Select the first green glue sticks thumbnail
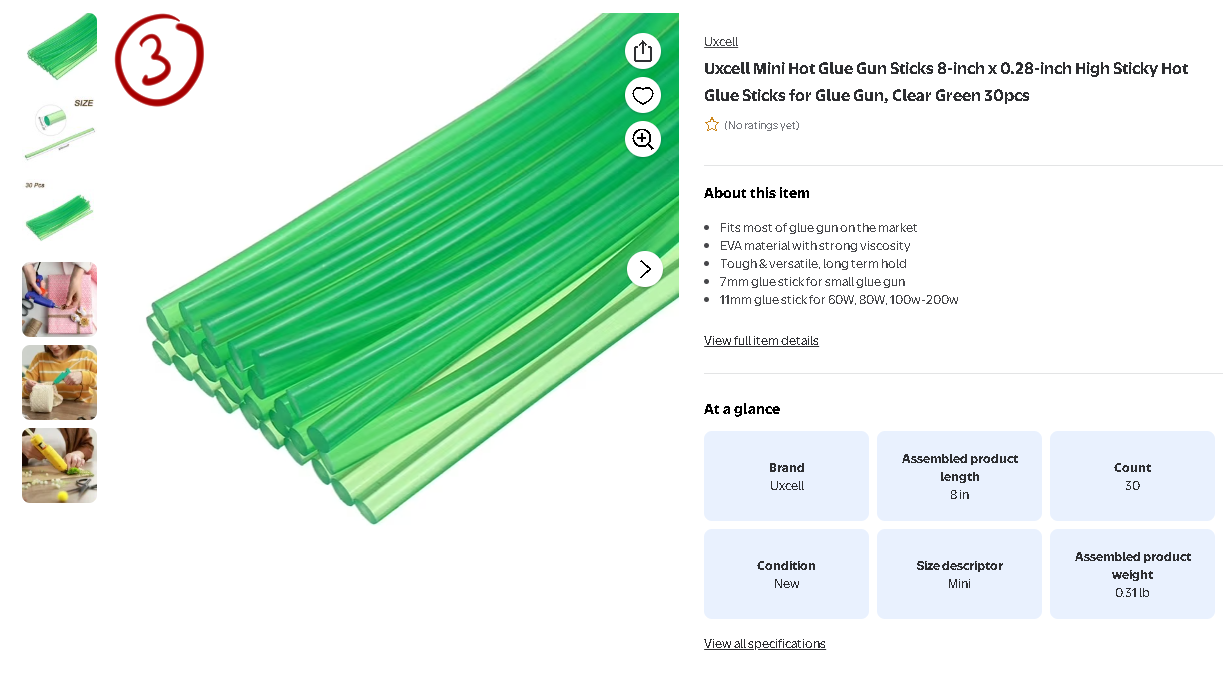The height and width of the screenshot is (678, 1230). (x=60, y=50)
